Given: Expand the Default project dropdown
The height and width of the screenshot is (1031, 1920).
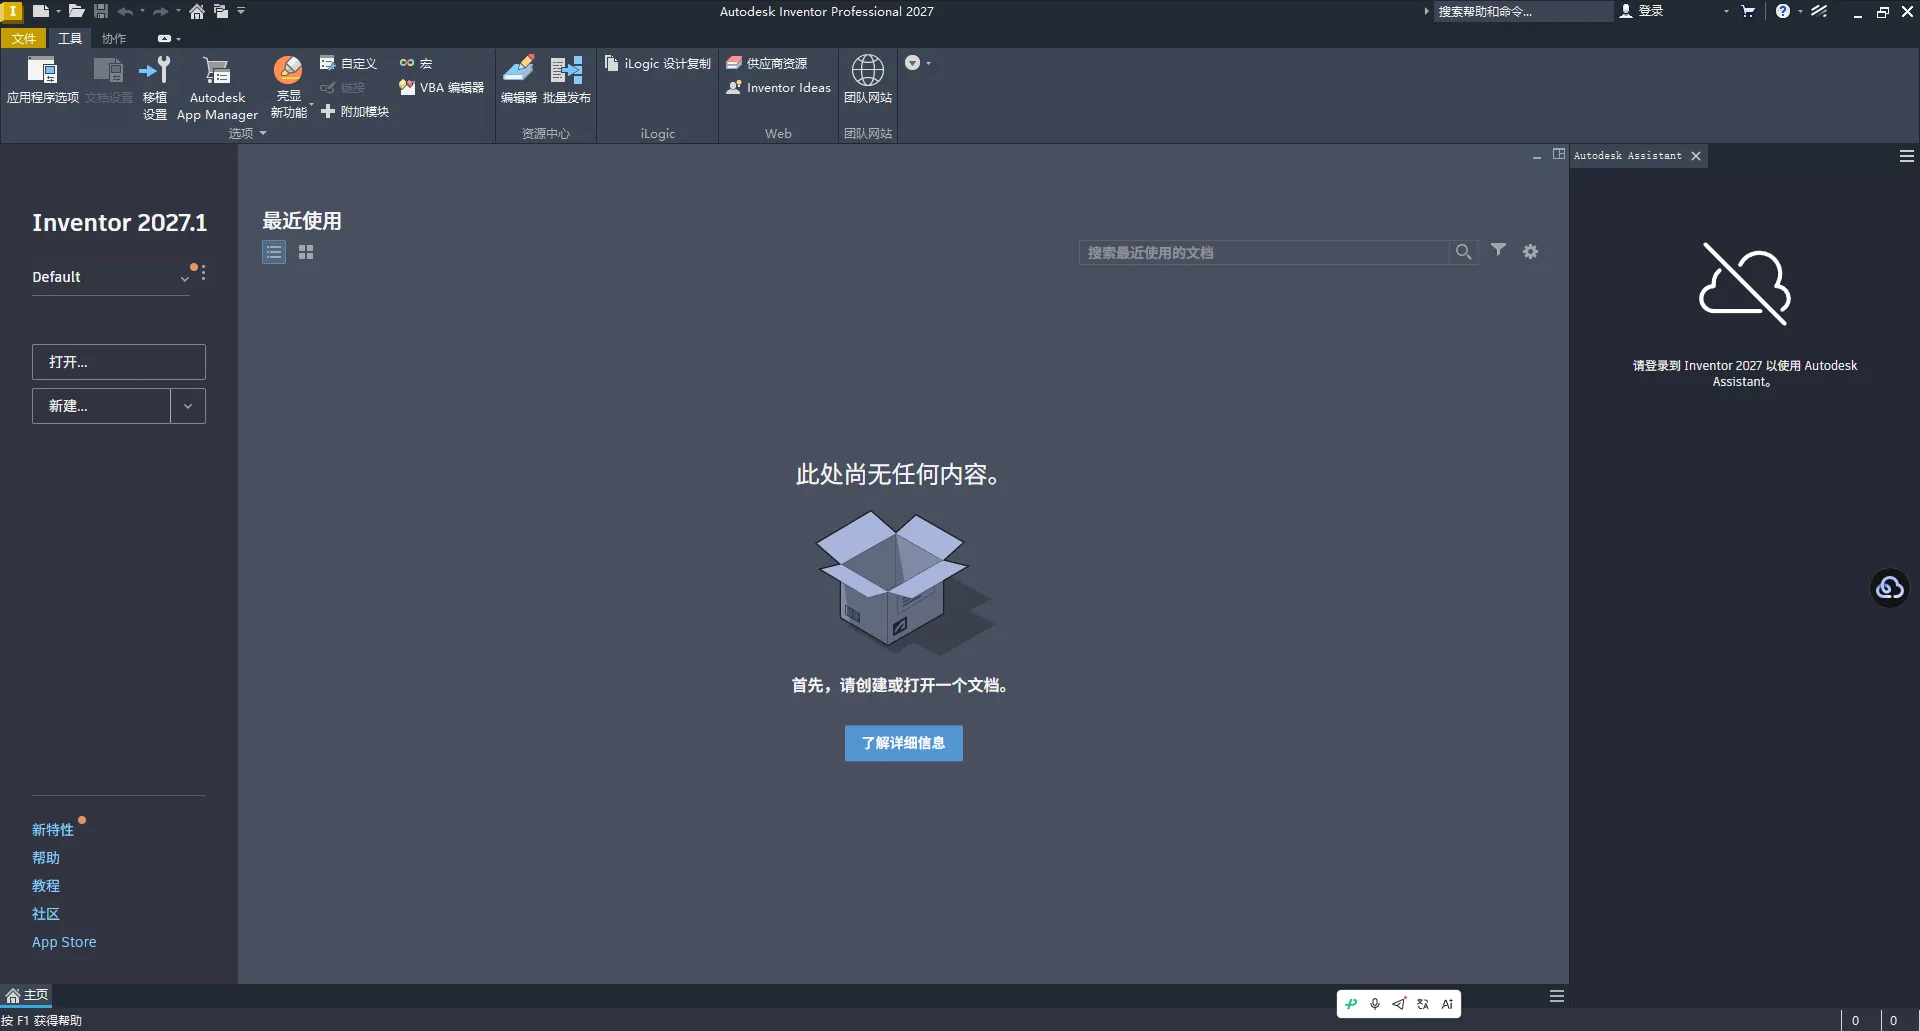Looking at the screenshot, I should [x=185, y=279].
